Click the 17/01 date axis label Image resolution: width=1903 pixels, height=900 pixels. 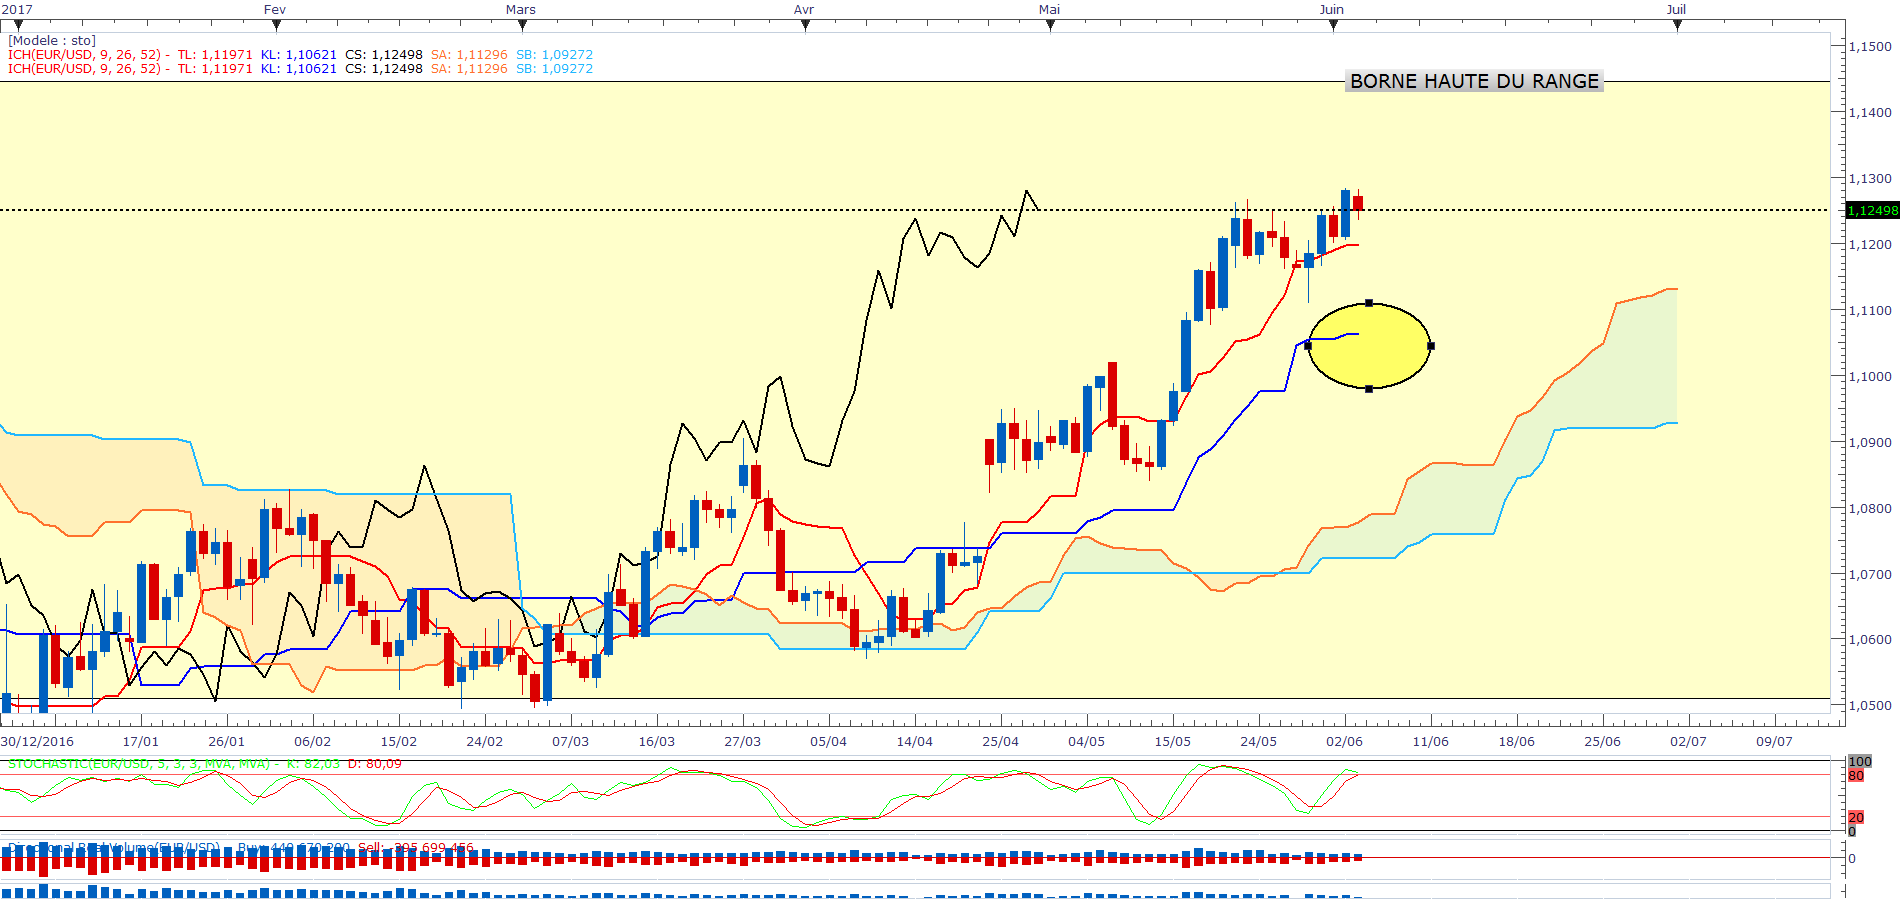pyautogui.click(x=141, y=742)
